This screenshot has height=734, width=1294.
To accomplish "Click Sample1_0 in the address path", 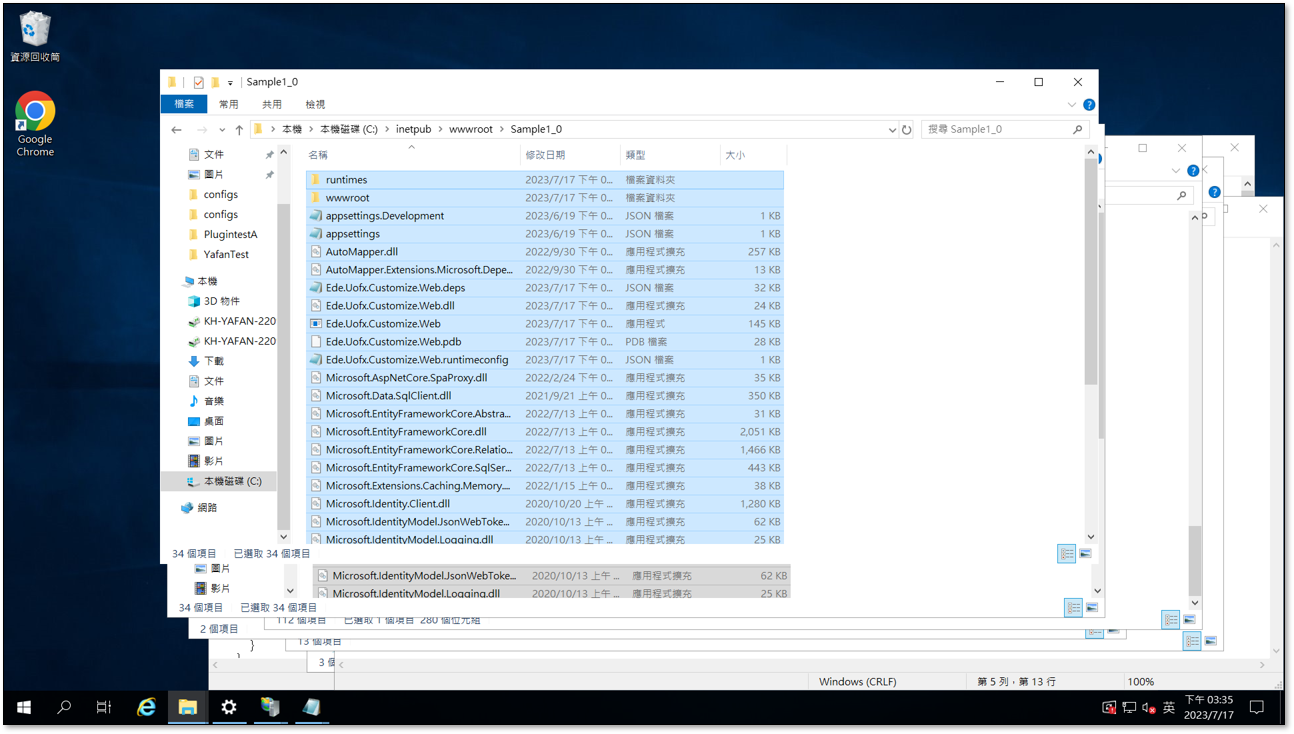I will (536, 130).
